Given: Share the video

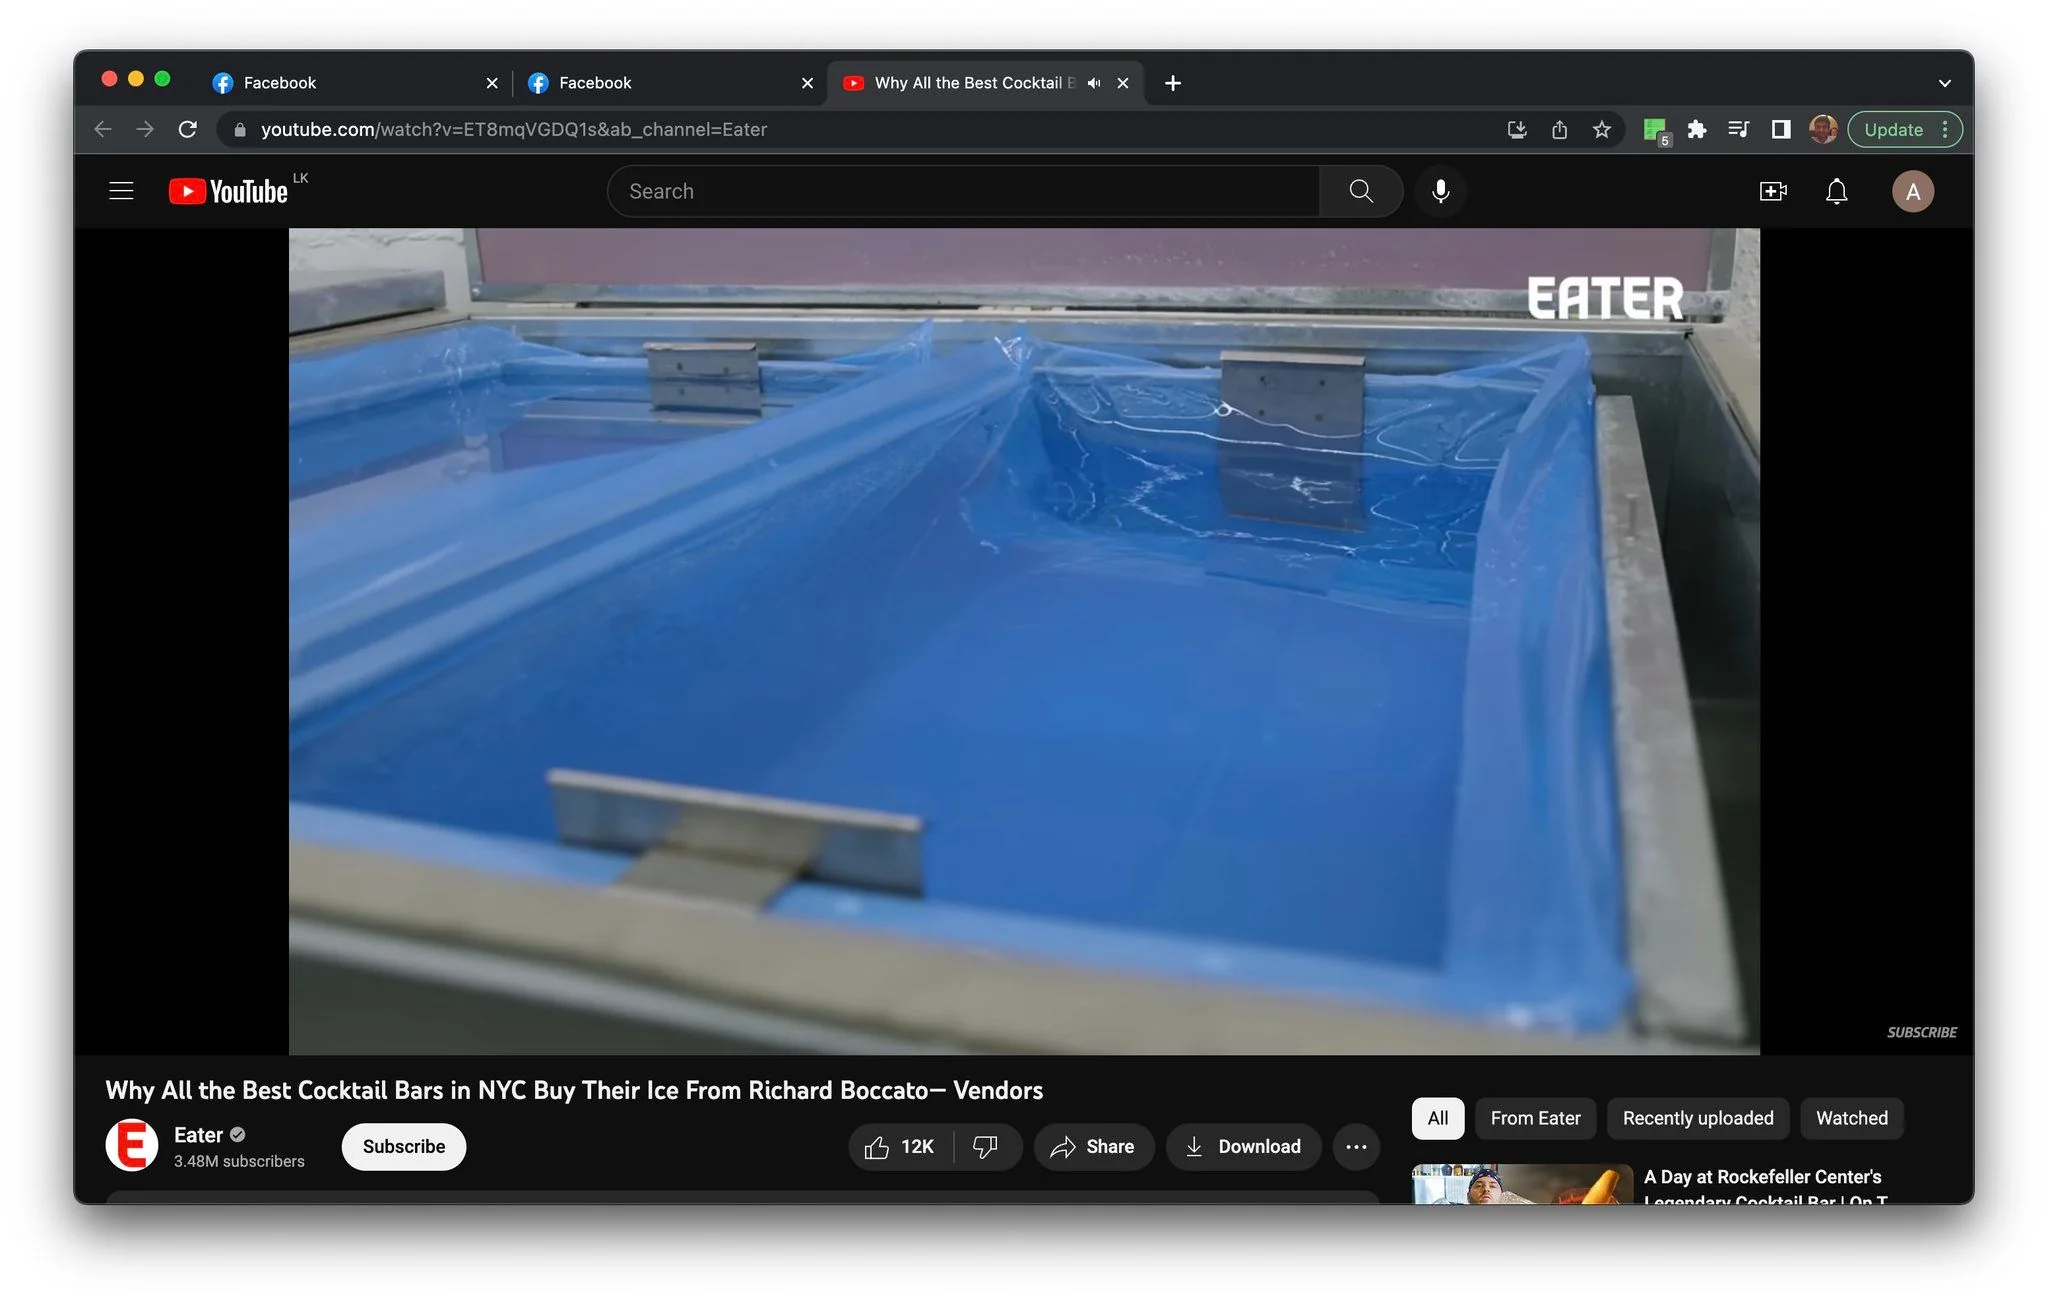Looking at the screenshot, I should tap(1093, 1146).
